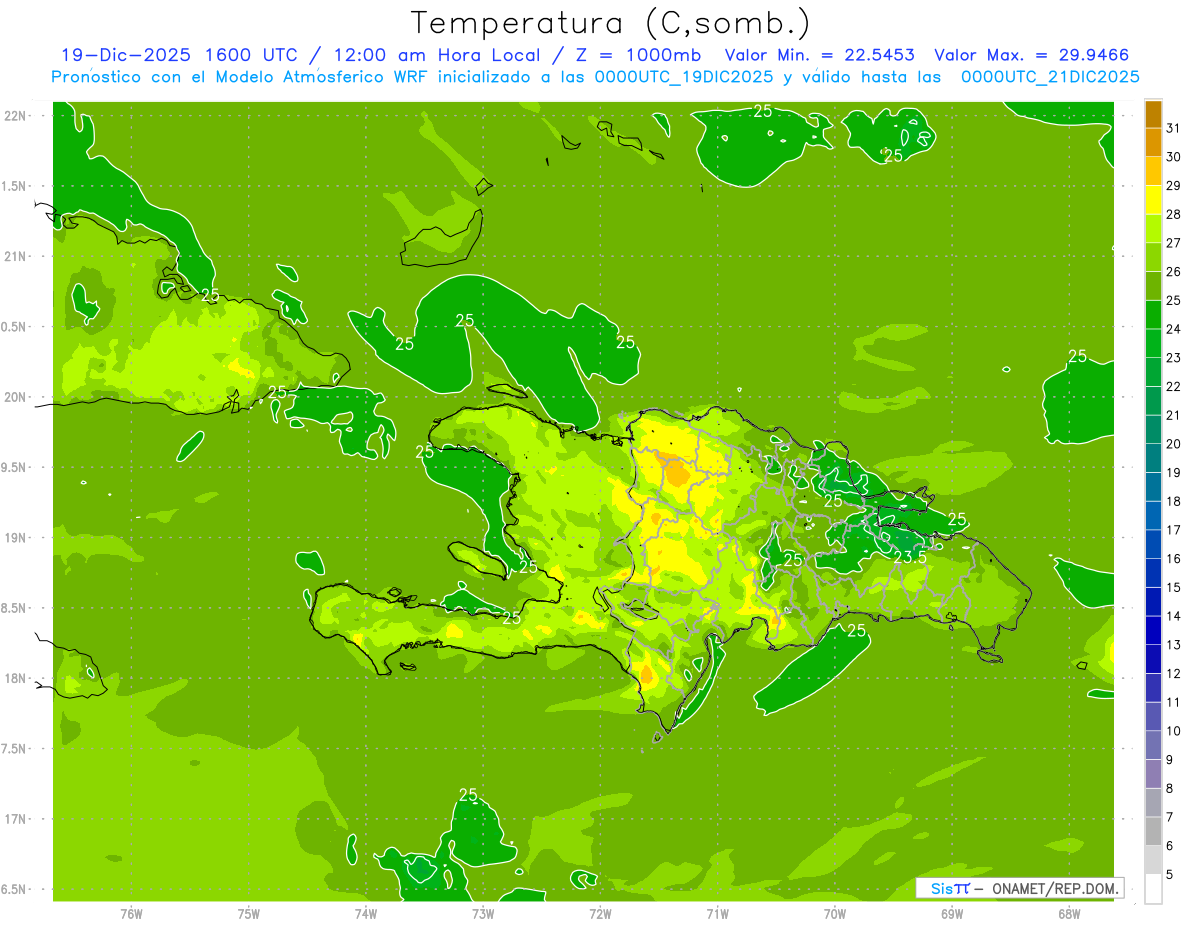Click the '22N' latitude axis label
The width and height of the screenshot is (1200, 927).
[17, 115]
